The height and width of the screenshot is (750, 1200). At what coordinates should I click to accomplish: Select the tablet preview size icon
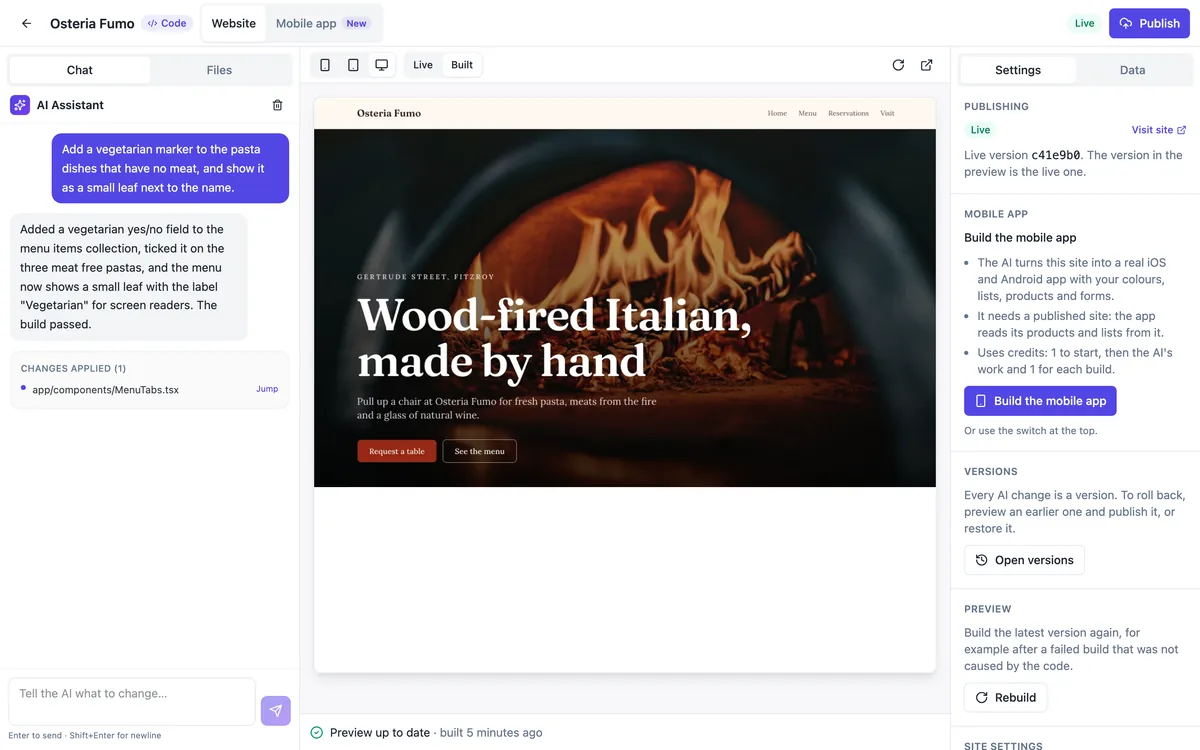(353, 65)
